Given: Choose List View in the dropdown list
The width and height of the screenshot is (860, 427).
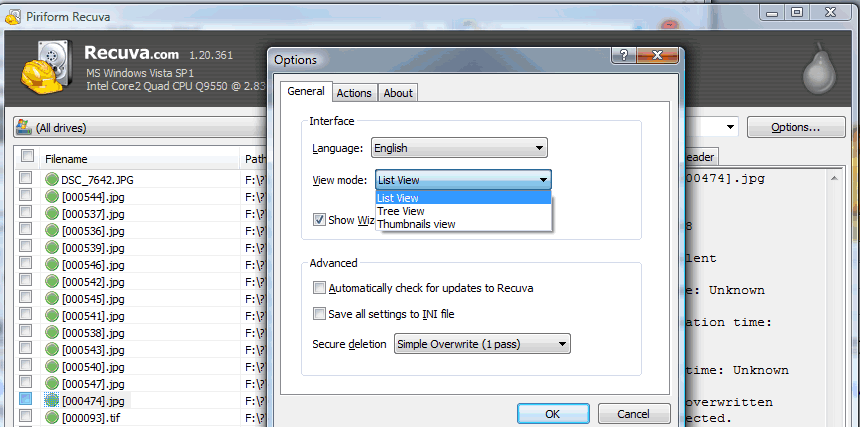Looking at the screenshot, I should [x=463, y=198].
